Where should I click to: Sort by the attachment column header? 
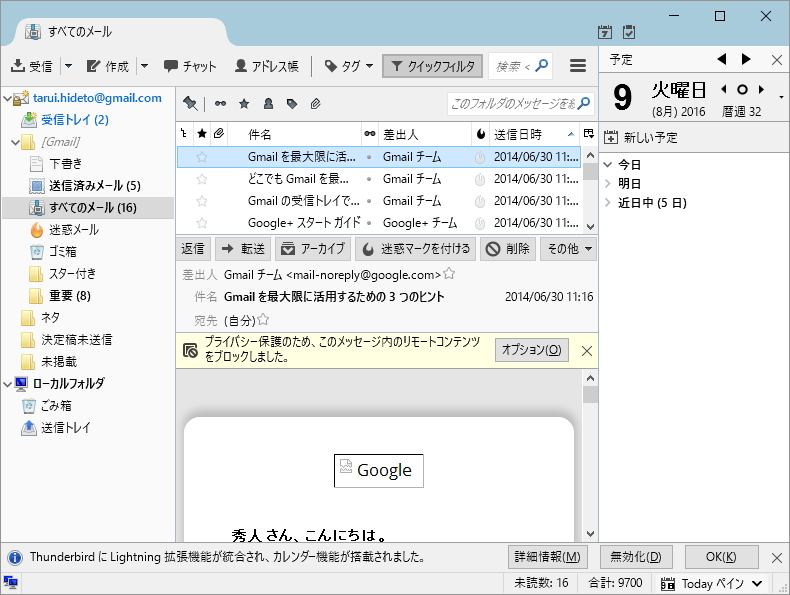coord(219,134)
